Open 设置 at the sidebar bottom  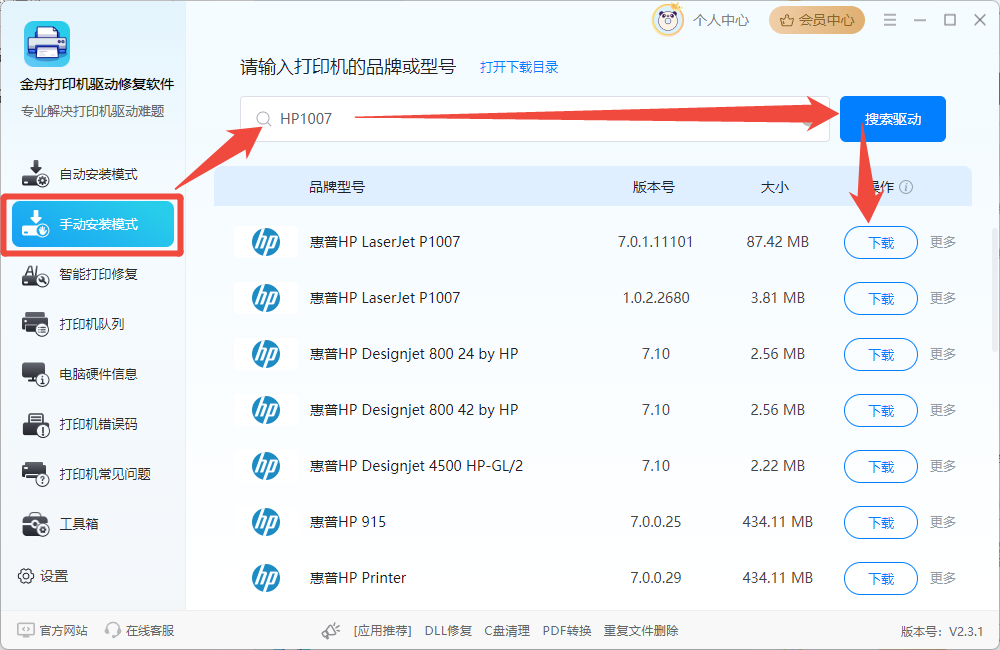click(x=43, y=576)
